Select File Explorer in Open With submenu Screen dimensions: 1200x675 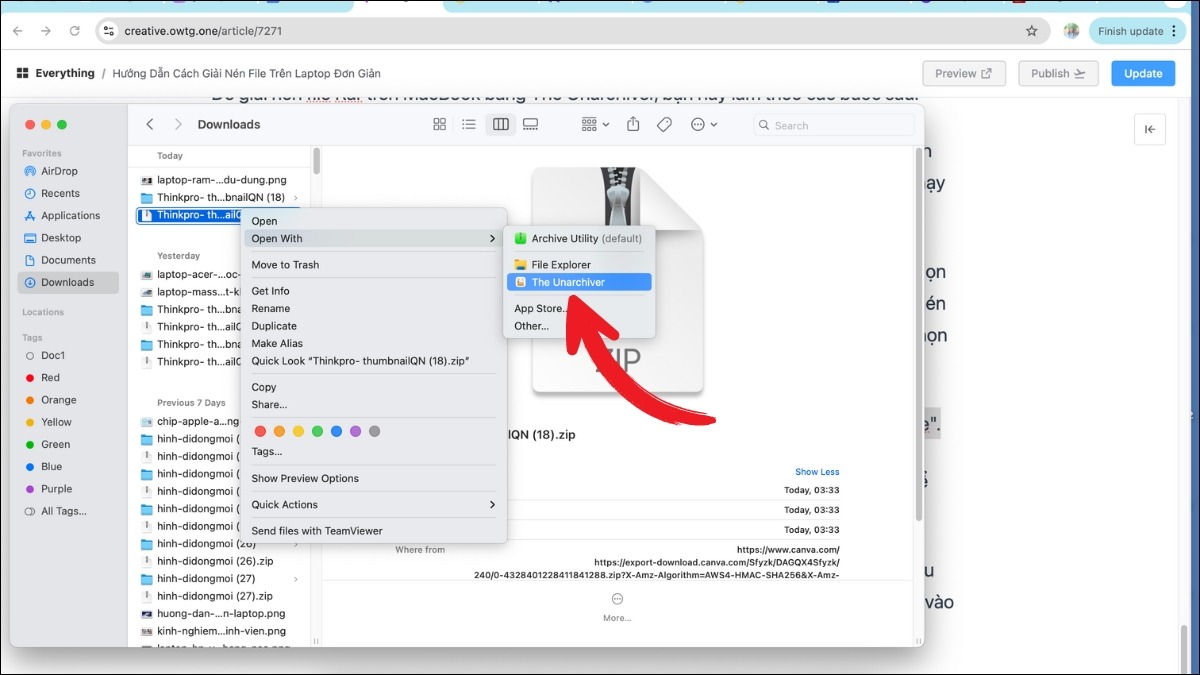coord(579,264)
